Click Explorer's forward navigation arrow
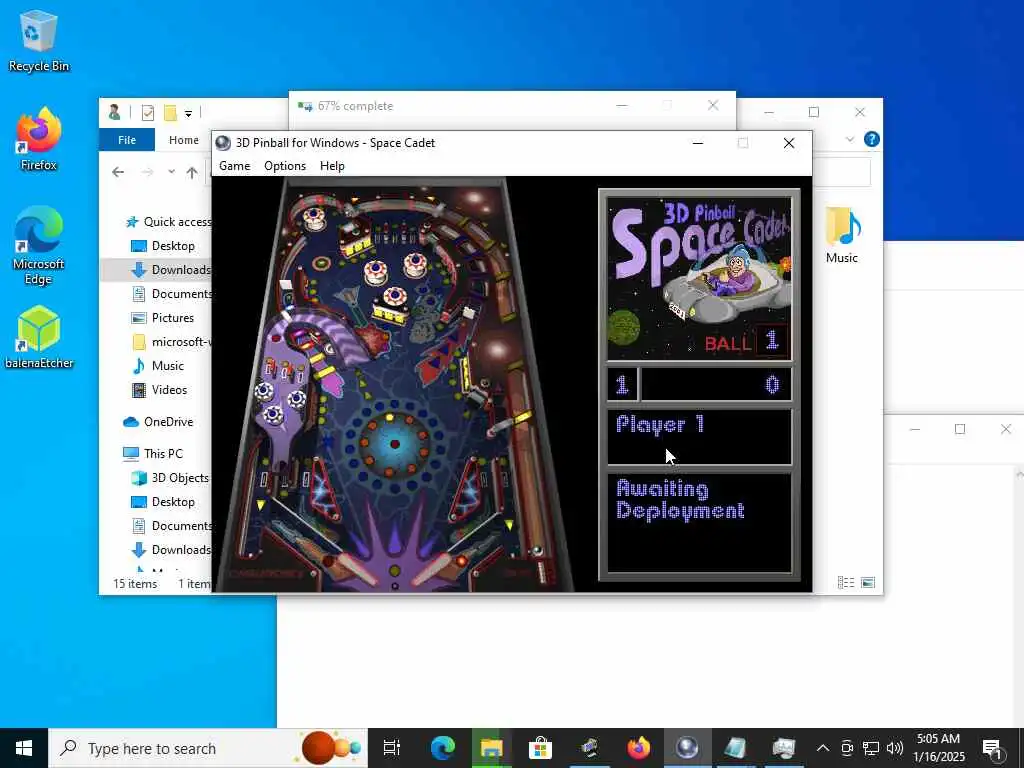The height and width of the screenshot is (768, 1024). [x=148, y=172]
